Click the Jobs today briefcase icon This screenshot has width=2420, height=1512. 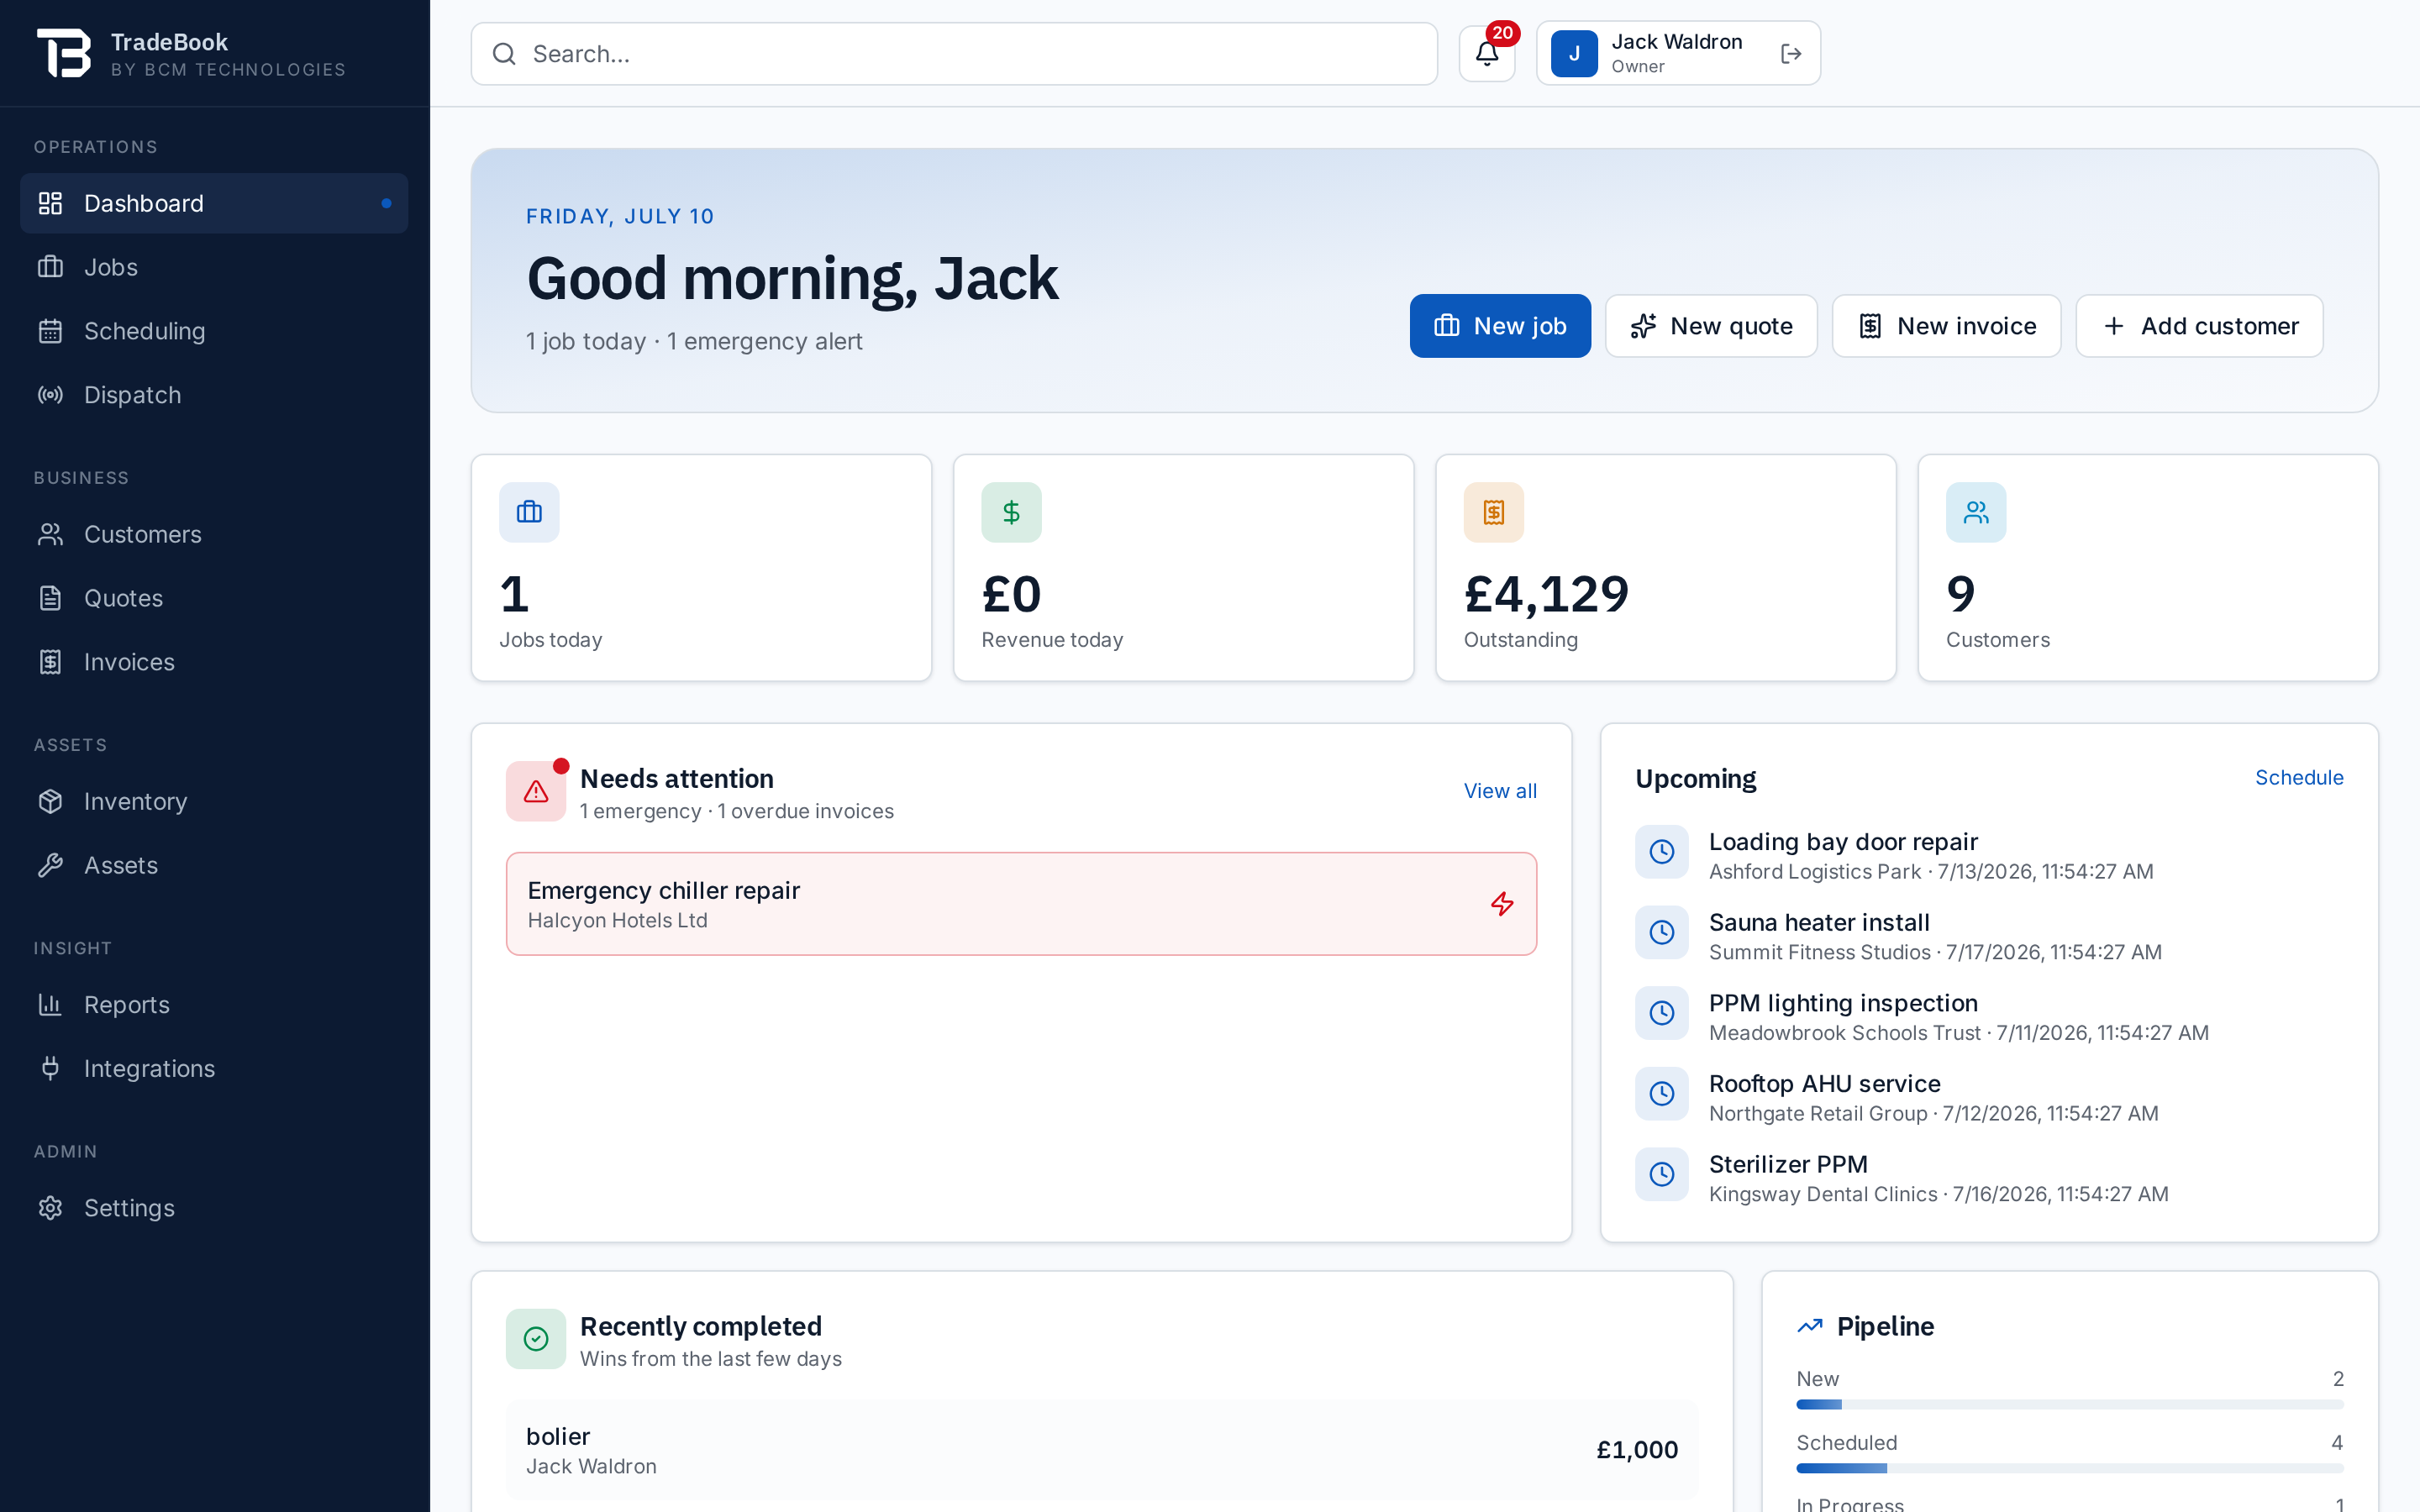[529, 512]
